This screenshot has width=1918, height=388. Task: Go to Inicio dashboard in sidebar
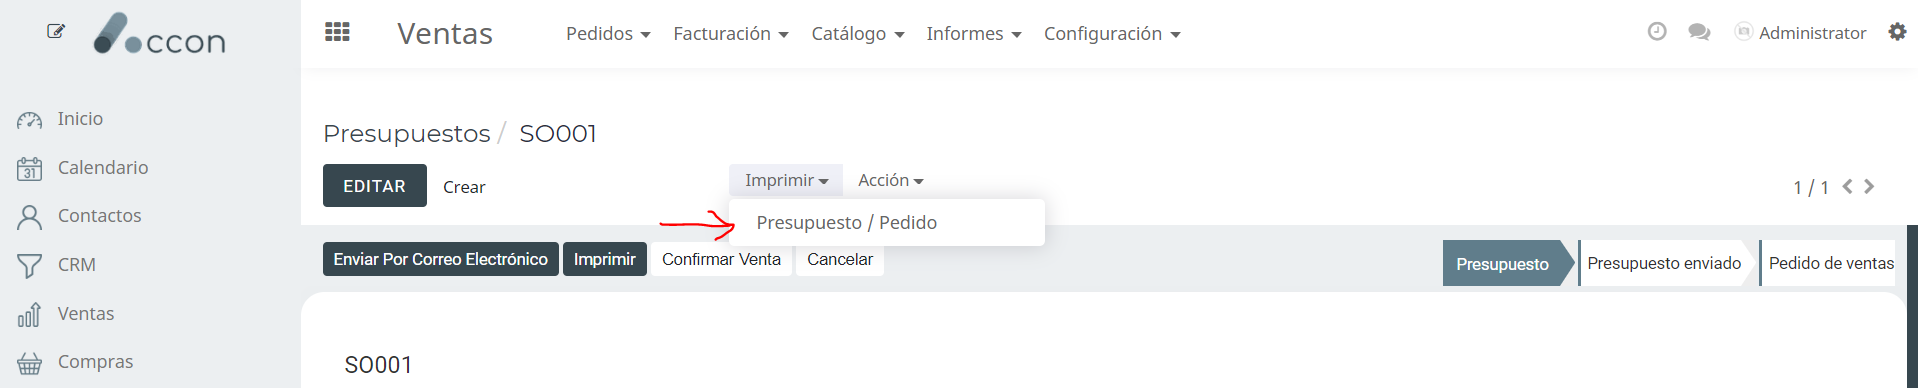60,119
